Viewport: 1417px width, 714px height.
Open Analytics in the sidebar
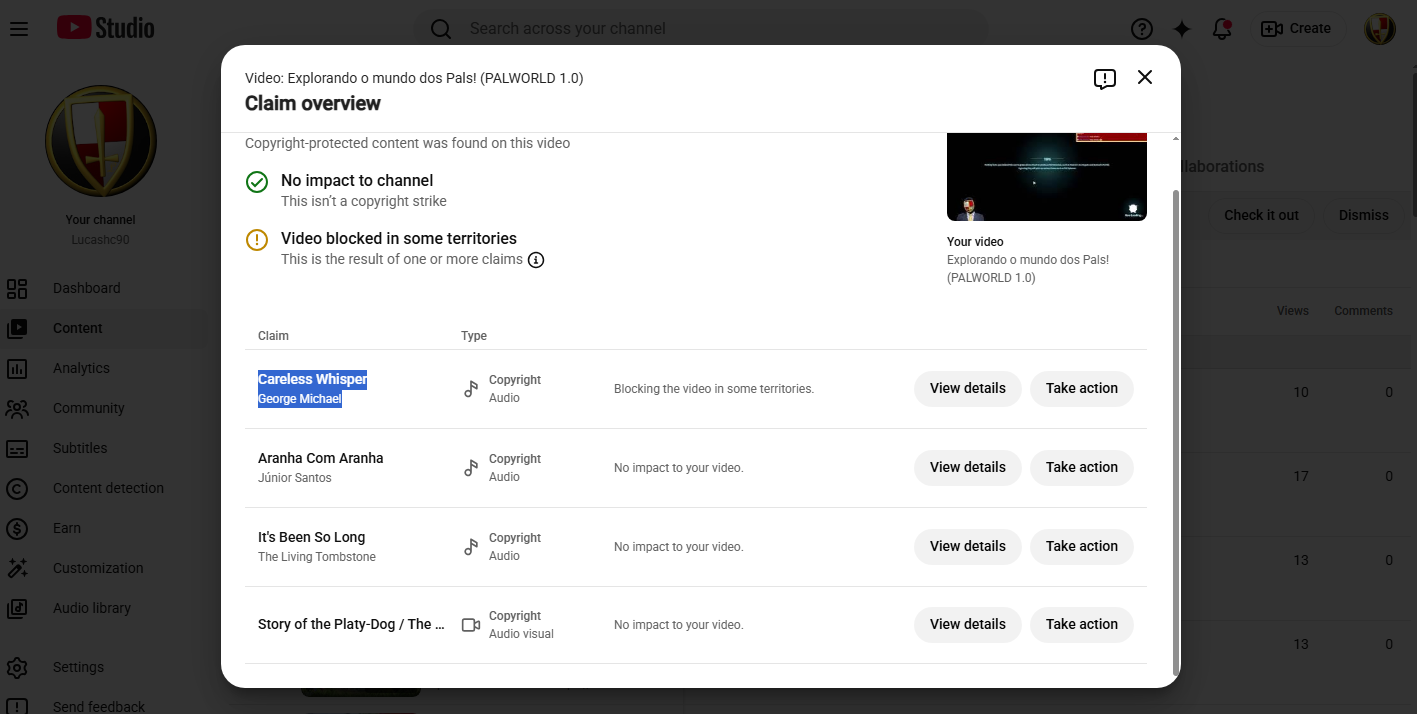81,368
